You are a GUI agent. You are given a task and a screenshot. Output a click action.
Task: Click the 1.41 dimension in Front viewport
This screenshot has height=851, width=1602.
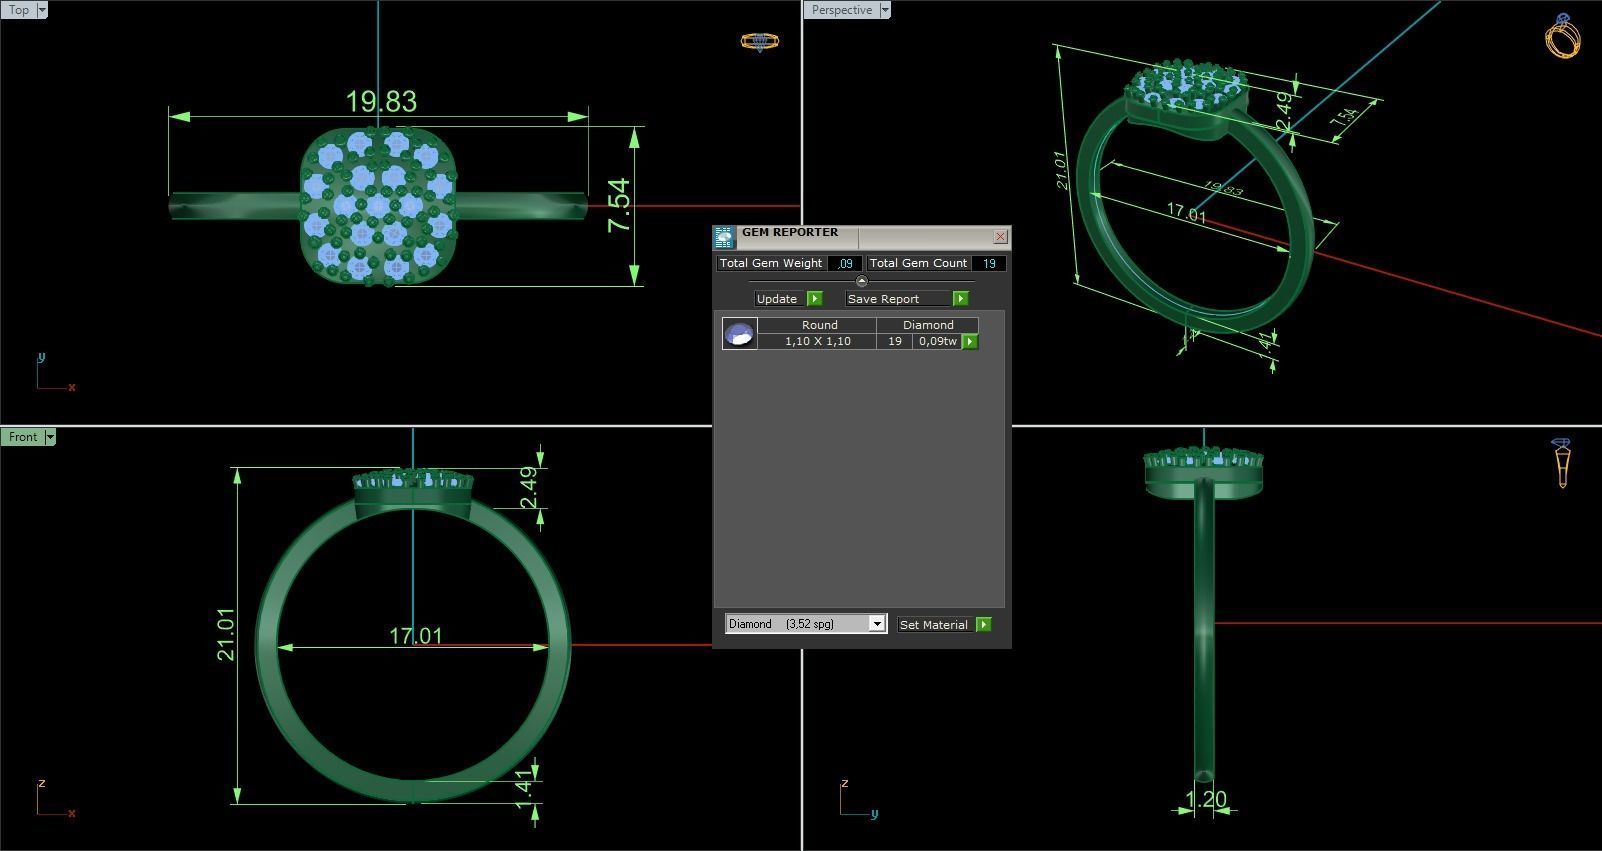[x=525, y=787]
